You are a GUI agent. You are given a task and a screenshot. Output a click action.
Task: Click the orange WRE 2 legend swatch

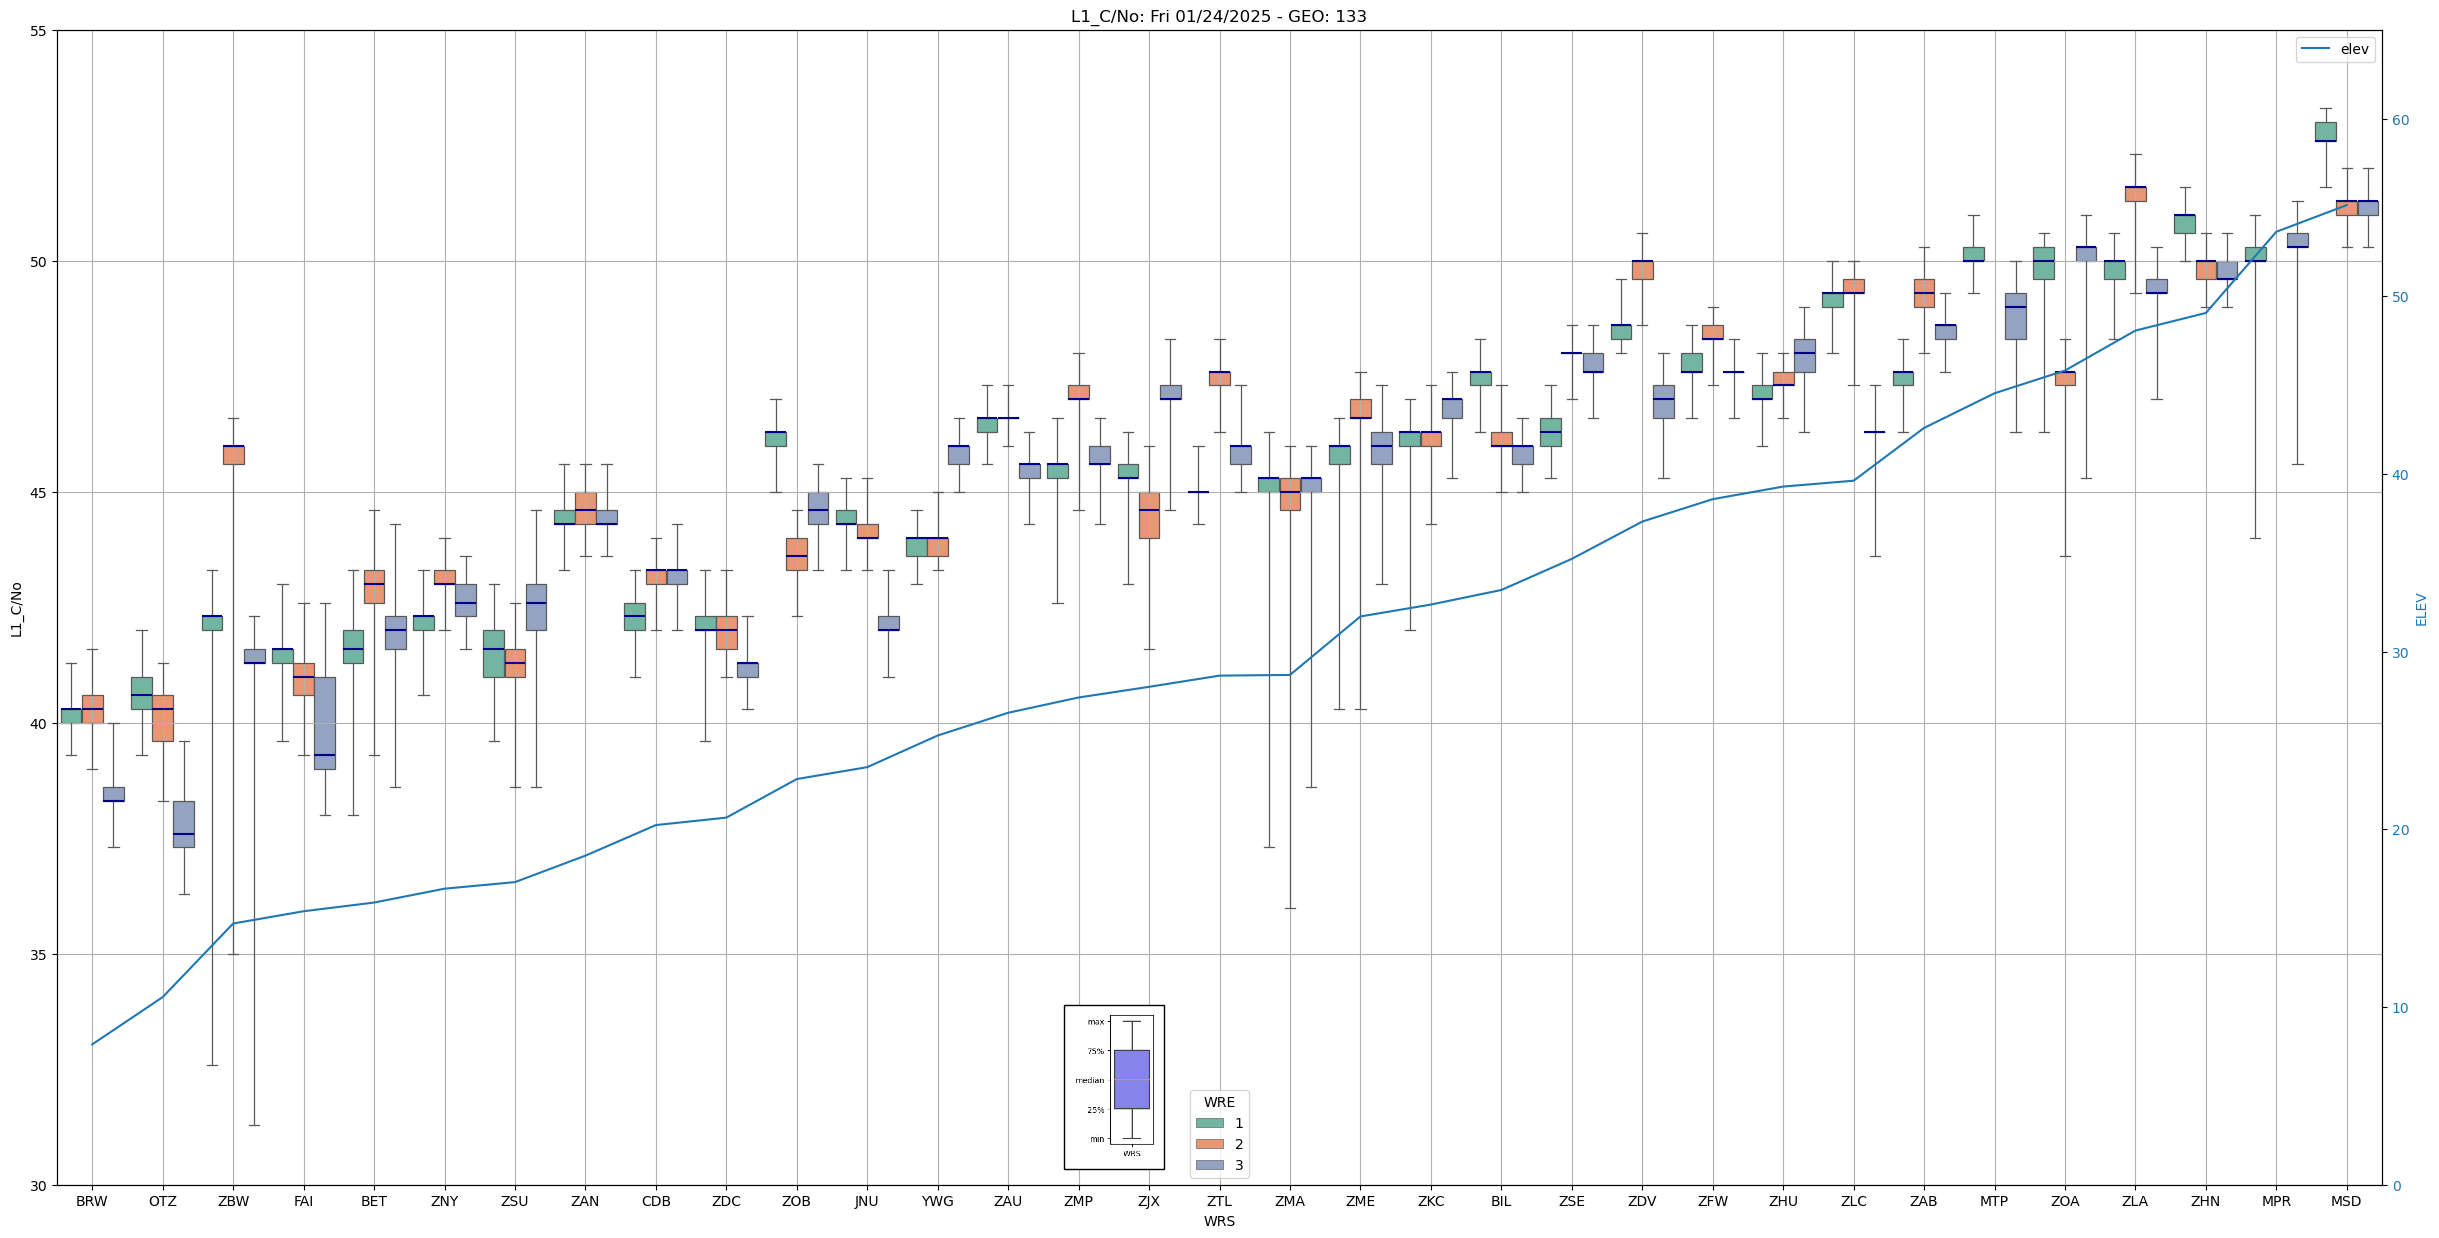[1209, 1144]
